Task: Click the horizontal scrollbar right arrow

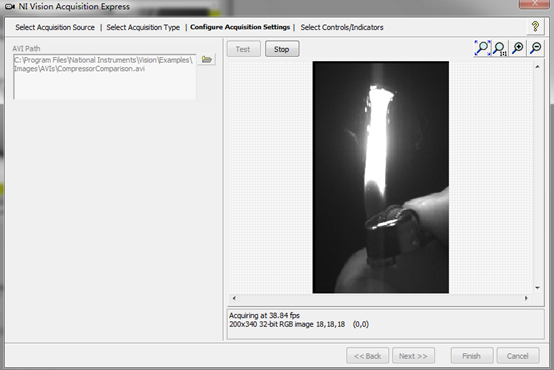Action: click(x=526, y=298)
